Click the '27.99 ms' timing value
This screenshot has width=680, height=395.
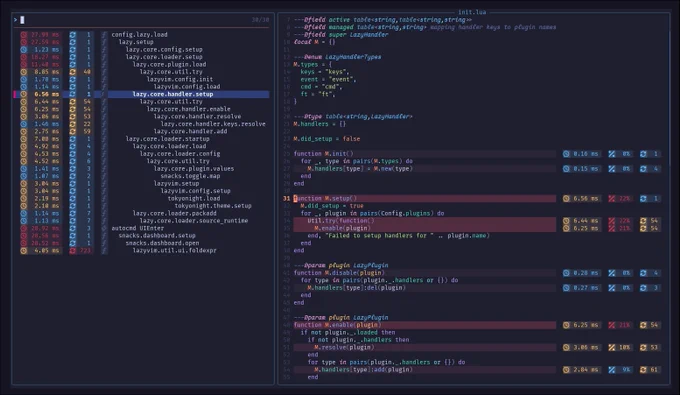click(45, 35)
